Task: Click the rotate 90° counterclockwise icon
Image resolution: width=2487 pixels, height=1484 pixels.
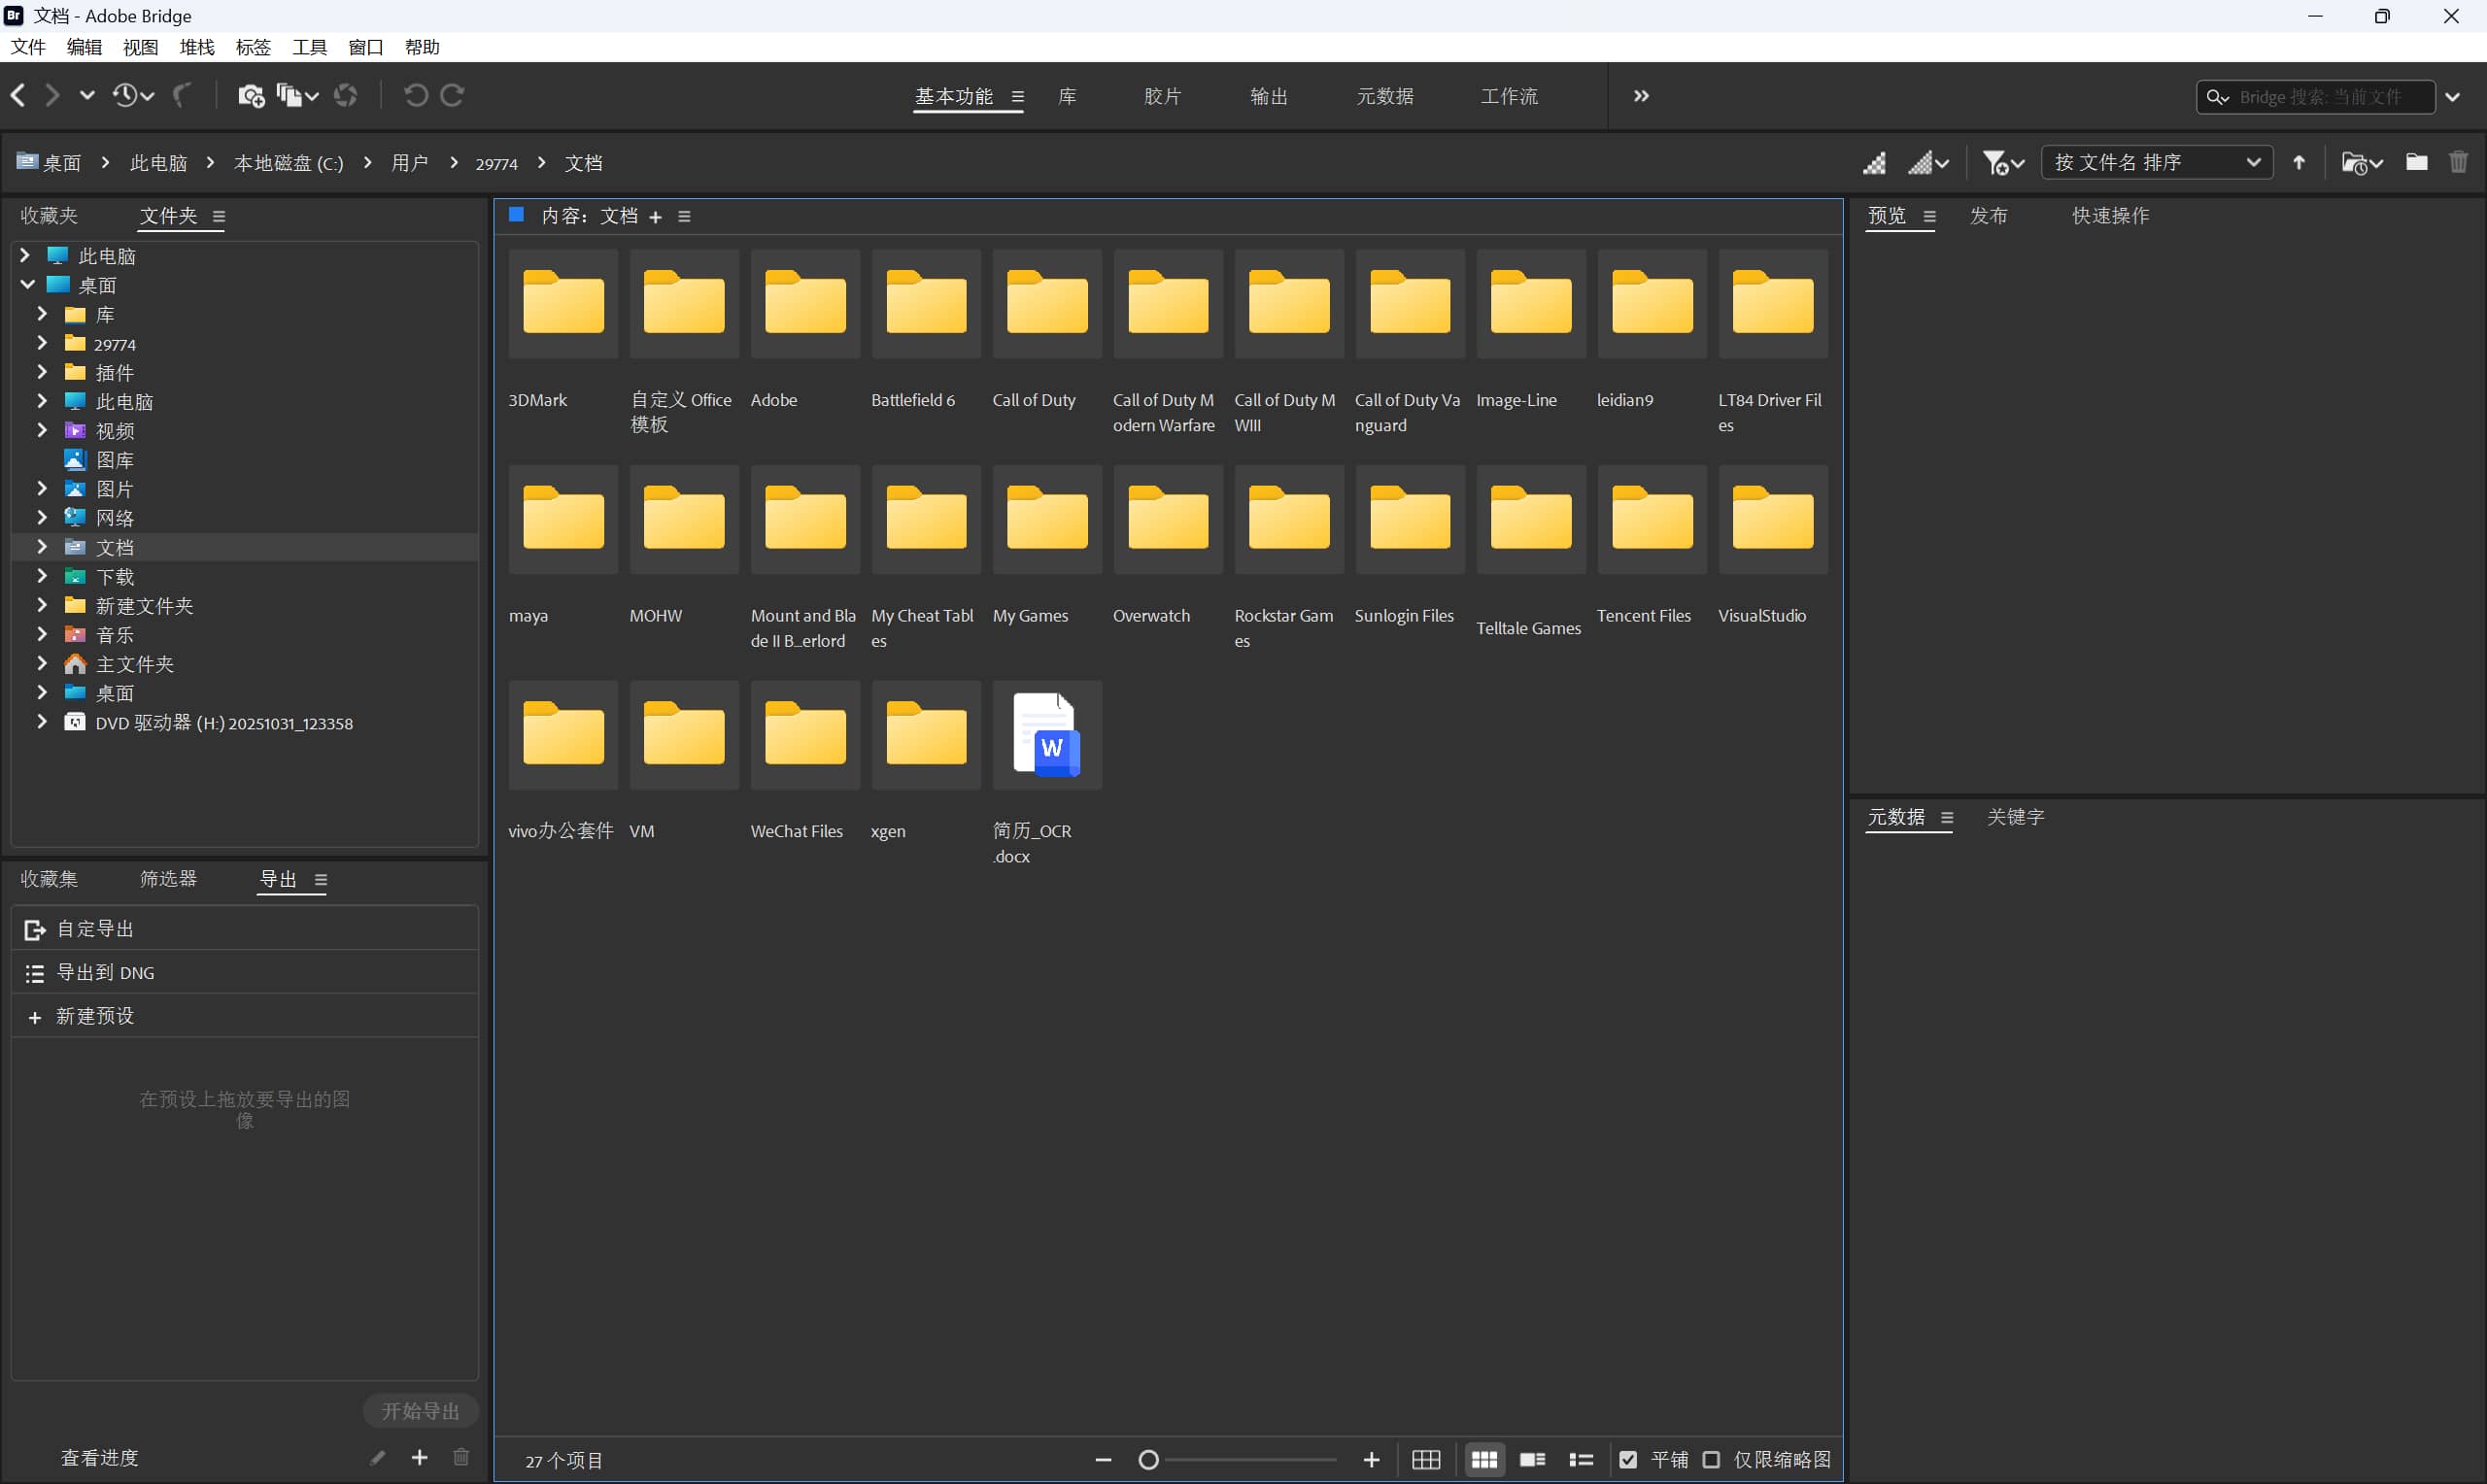Action: 415,95
